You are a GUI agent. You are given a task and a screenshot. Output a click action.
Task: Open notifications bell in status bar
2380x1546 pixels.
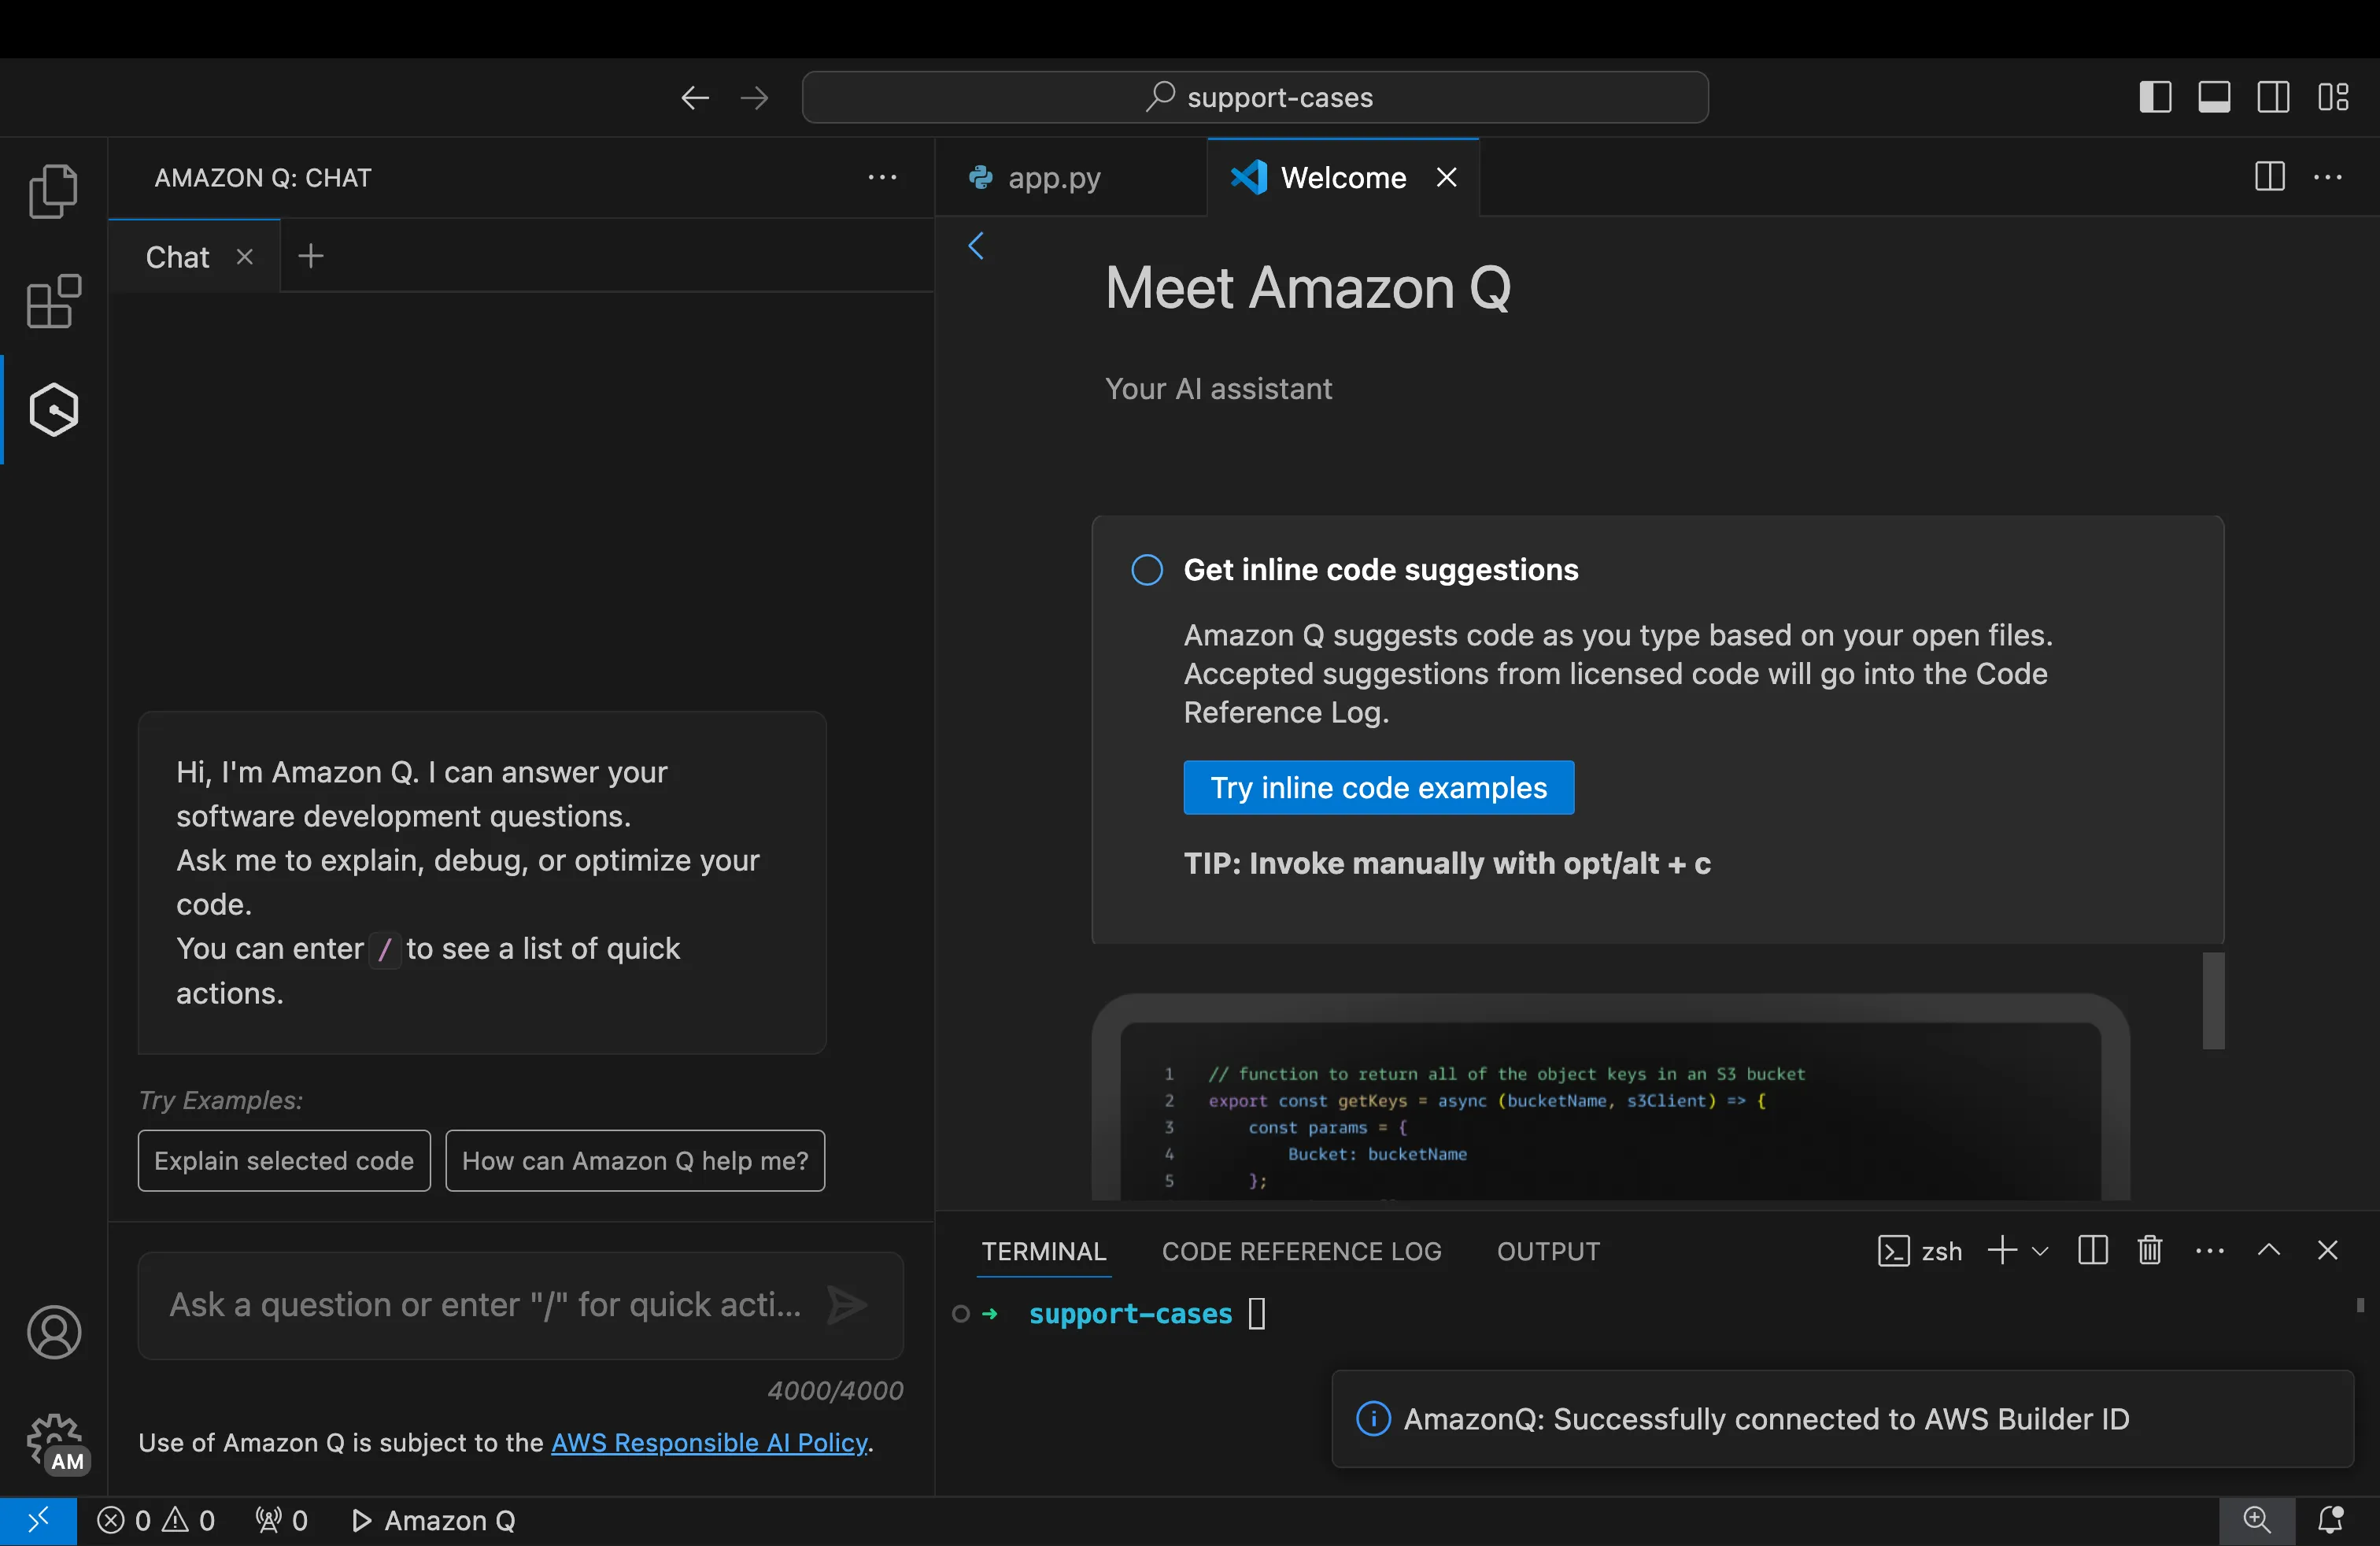[x=2330, y=1520]
